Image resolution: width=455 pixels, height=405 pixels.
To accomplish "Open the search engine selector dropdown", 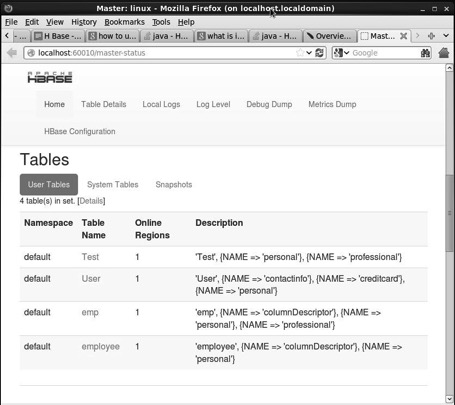I will click(341, 53).
